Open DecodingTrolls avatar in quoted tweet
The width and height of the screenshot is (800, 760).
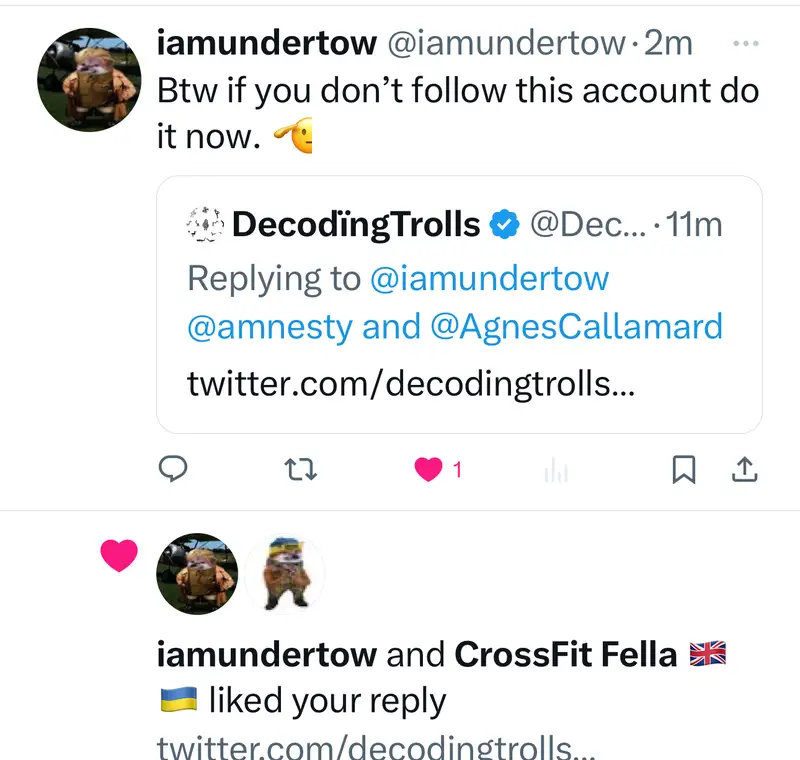(x=204, y=225)
